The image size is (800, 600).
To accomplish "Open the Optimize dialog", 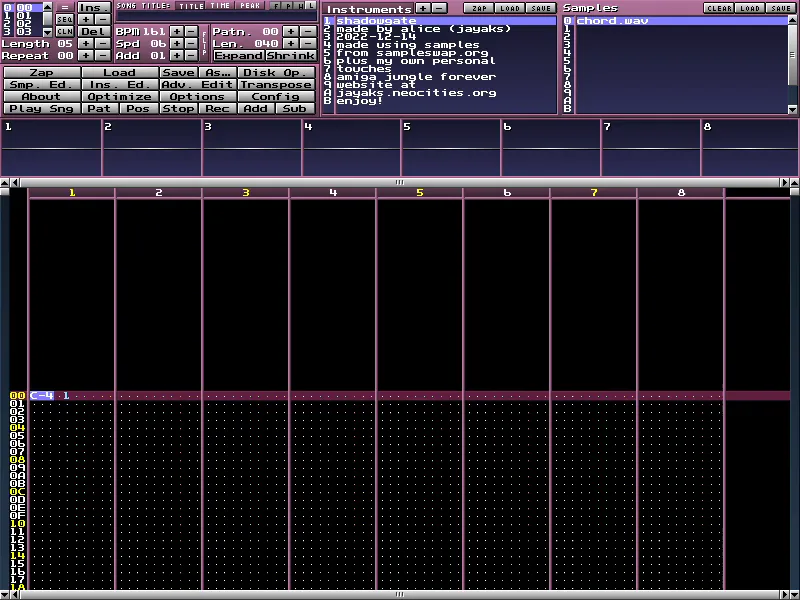I will click(x=120, y=96).
